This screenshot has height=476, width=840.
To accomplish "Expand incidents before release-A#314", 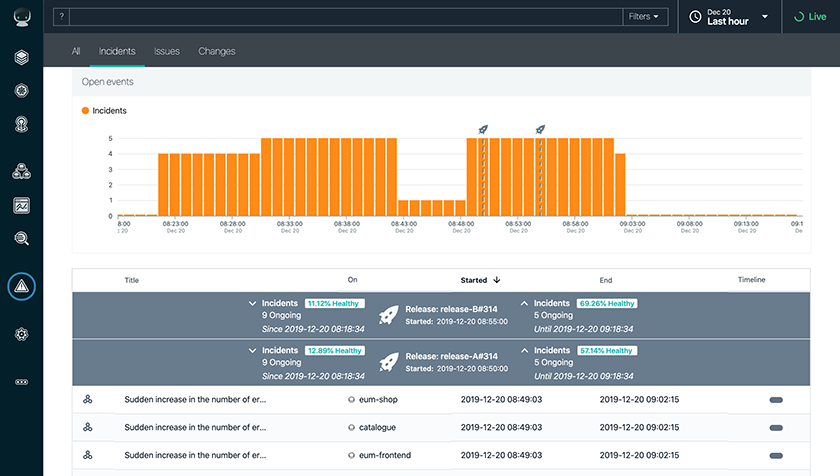I will pyautogui.click(x=252, y=351).
